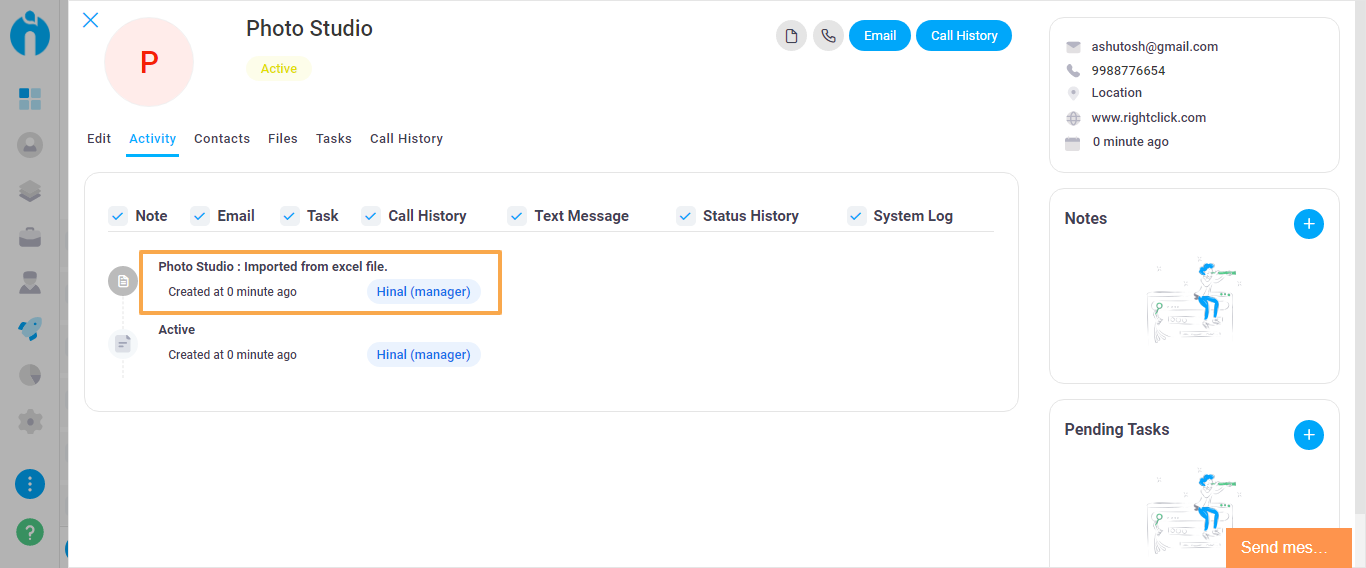The image size is (1366, 568).
Task: Toggle the Text Message checkbox
Action: coord(517,216)
